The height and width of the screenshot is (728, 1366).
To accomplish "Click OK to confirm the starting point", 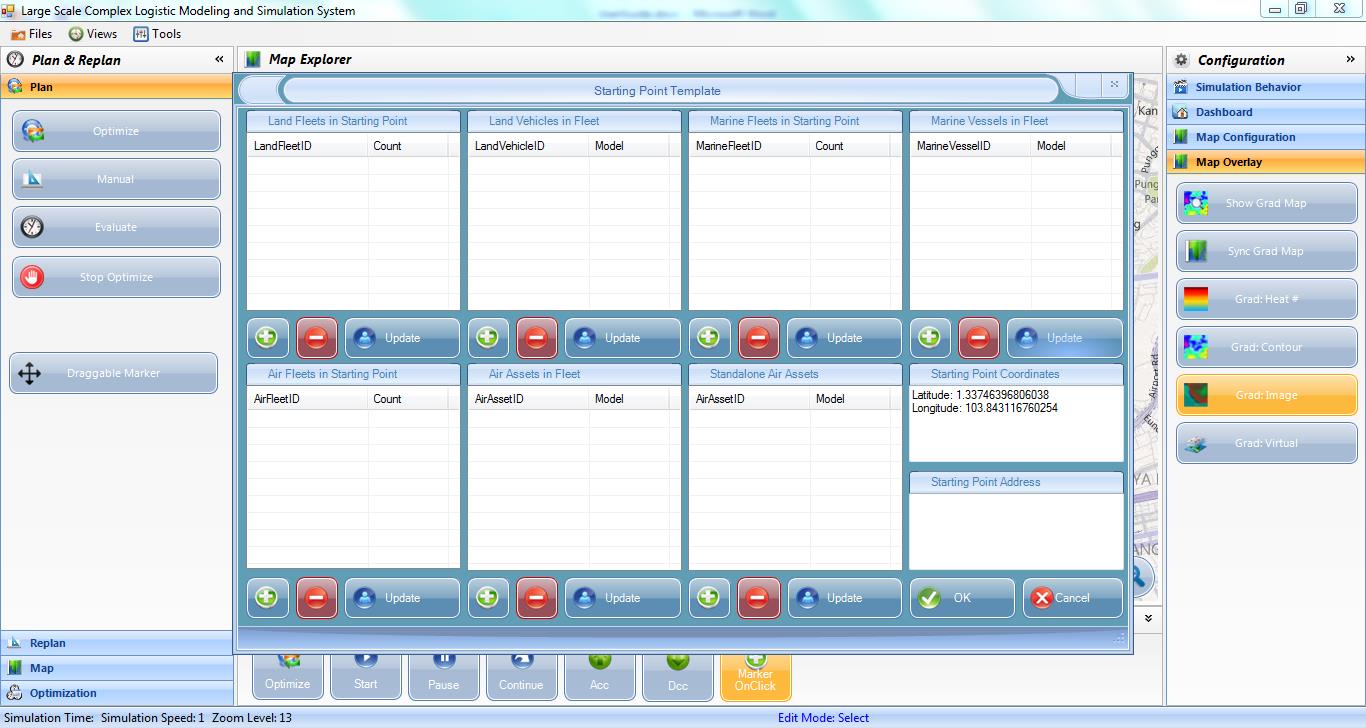I will coord(962,597).
